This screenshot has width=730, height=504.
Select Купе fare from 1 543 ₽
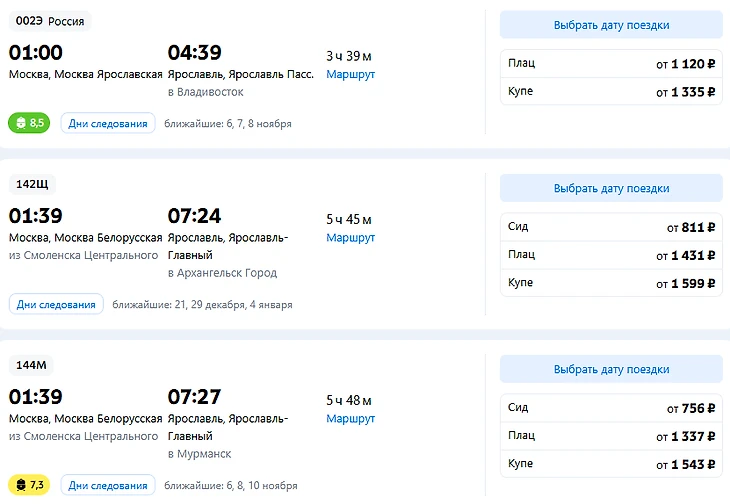[x=611, y=464]
